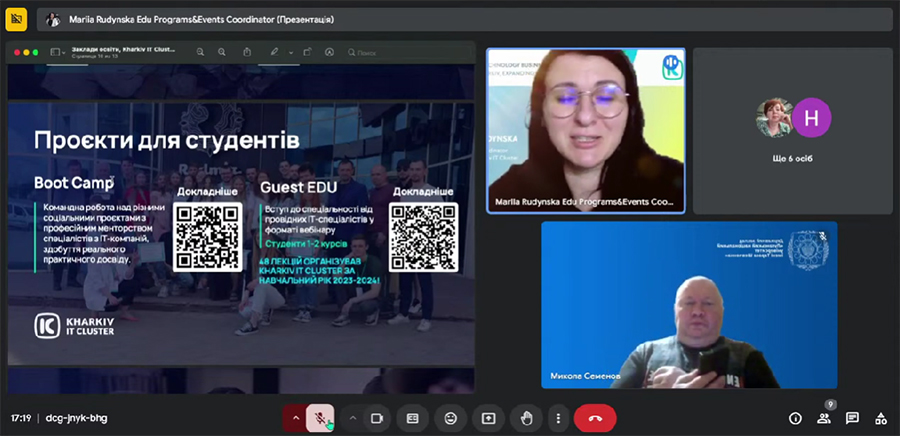
Task: Open sidebar view menu in Preview toolbar
Action: 57,52
